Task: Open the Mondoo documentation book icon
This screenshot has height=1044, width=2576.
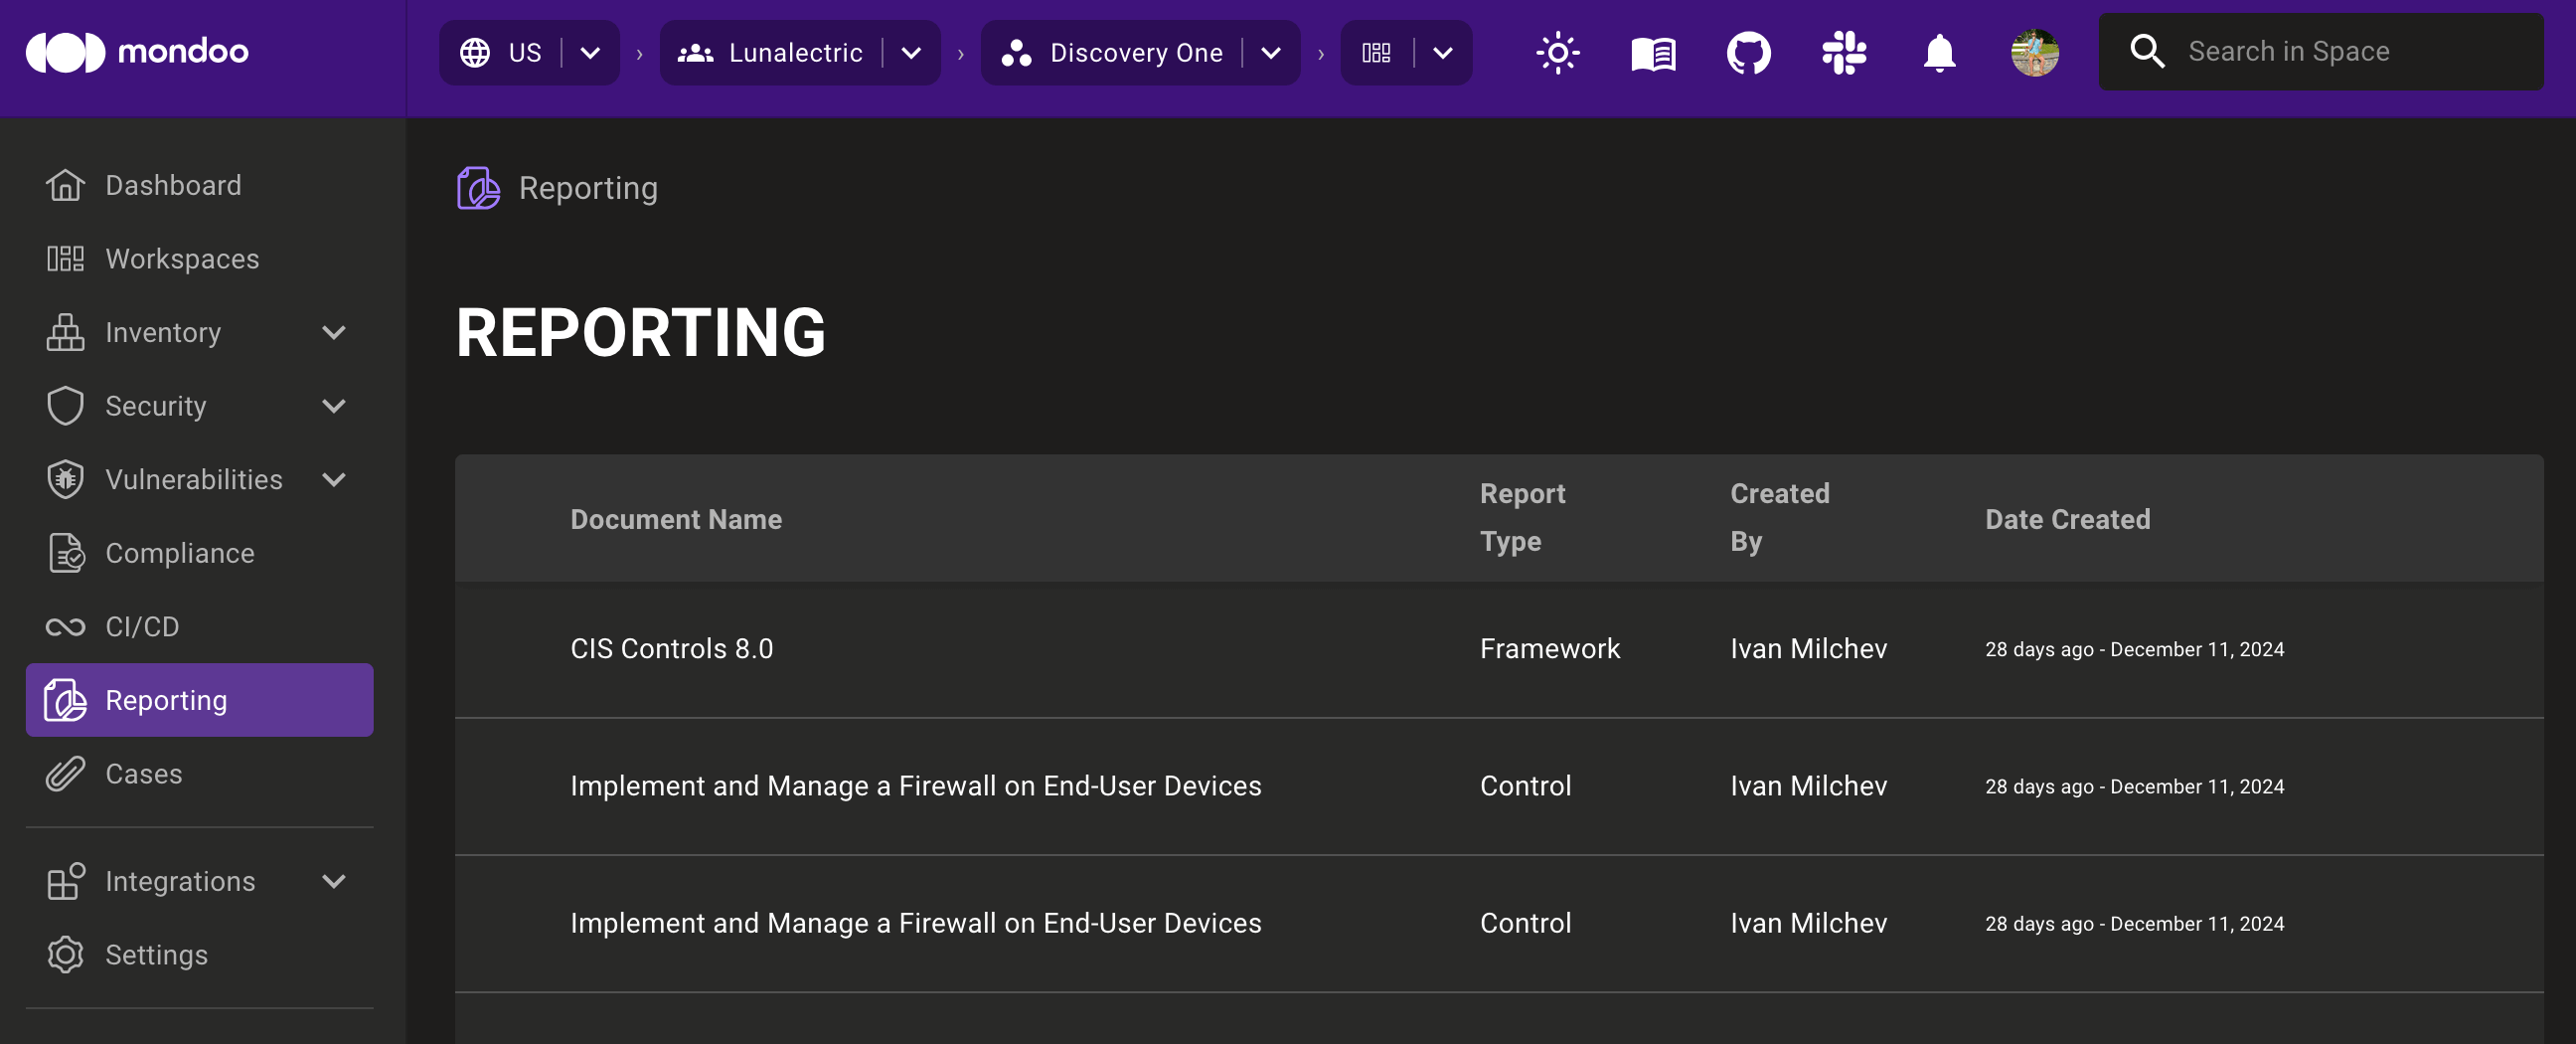Action: click(1651, 53)
